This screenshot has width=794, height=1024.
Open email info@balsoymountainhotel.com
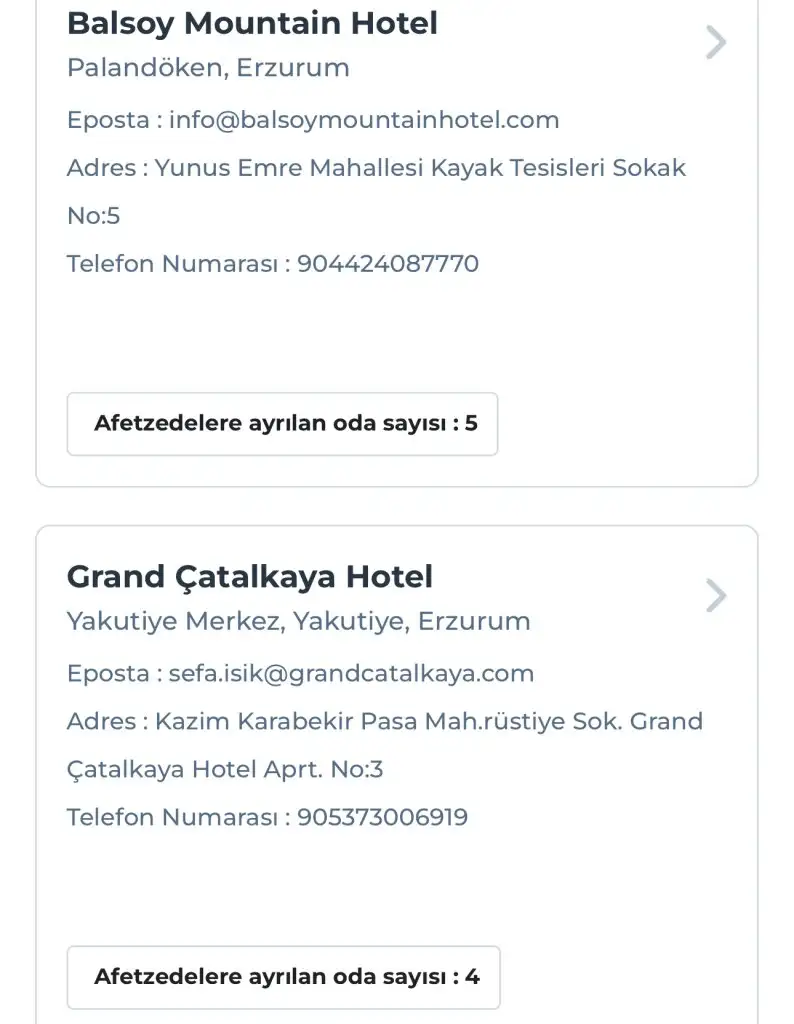[363, 121]
